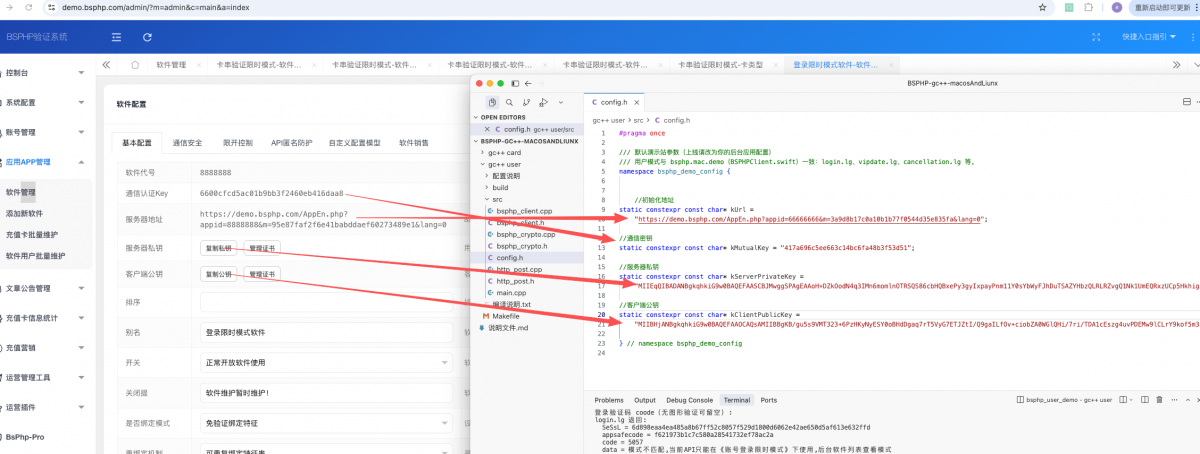
Task: Open the Problems panel tab
Action: click(x=609, y=400)
